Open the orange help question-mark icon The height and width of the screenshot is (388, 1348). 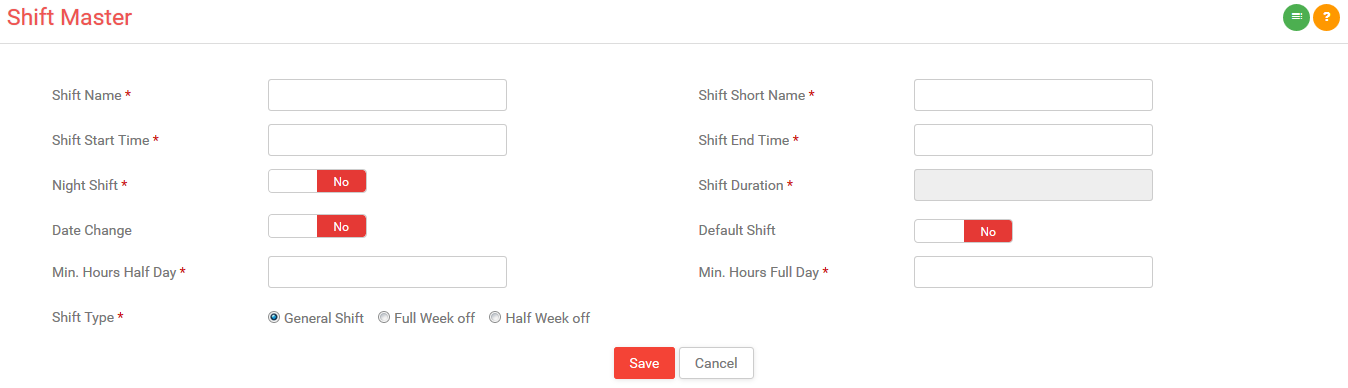pos(1326,17)
